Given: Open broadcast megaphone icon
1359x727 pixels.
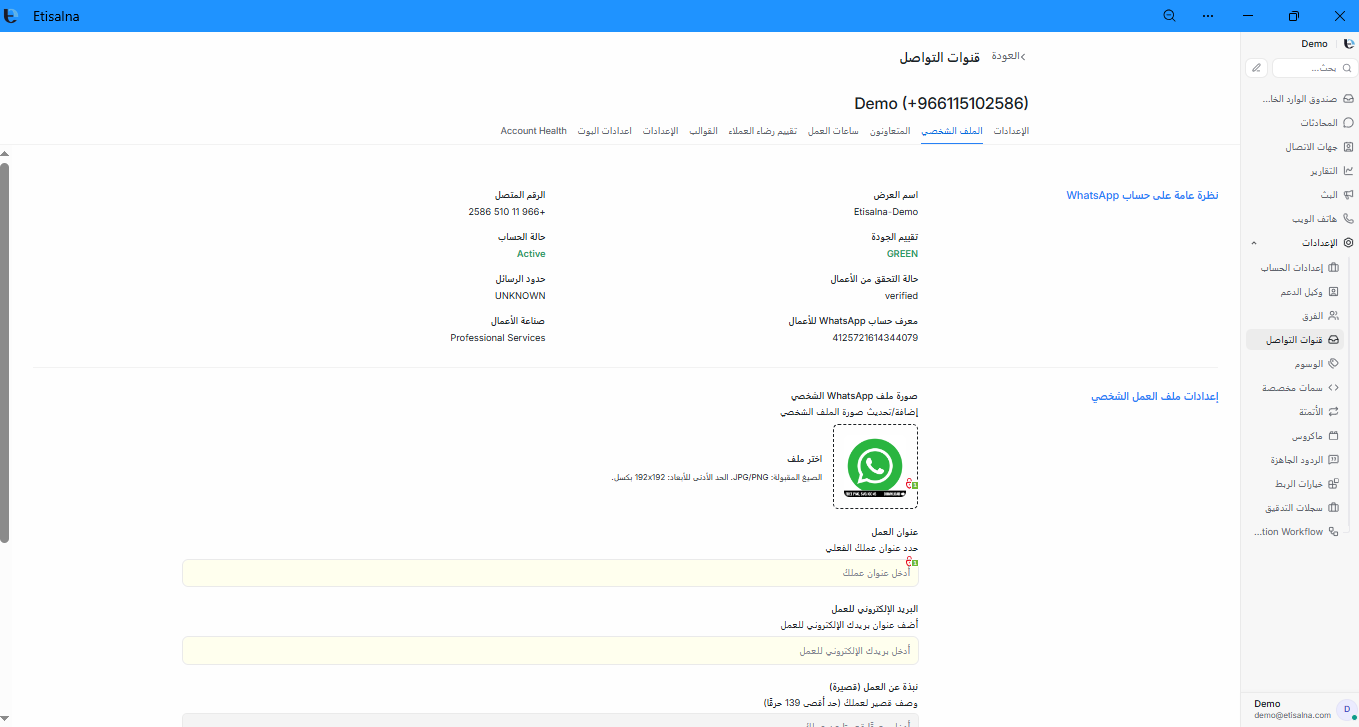Looking at the screenshot, I should 1348,195.
